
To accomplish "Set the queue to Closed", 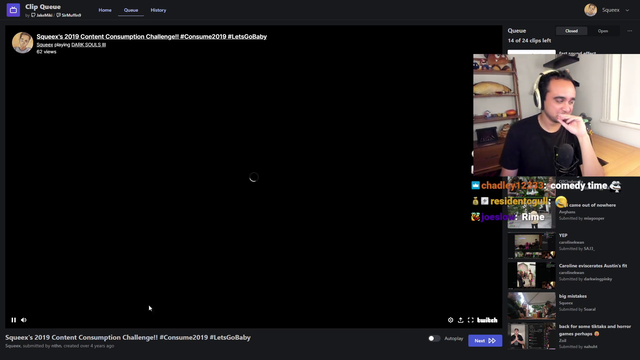I will coord(571,31).
